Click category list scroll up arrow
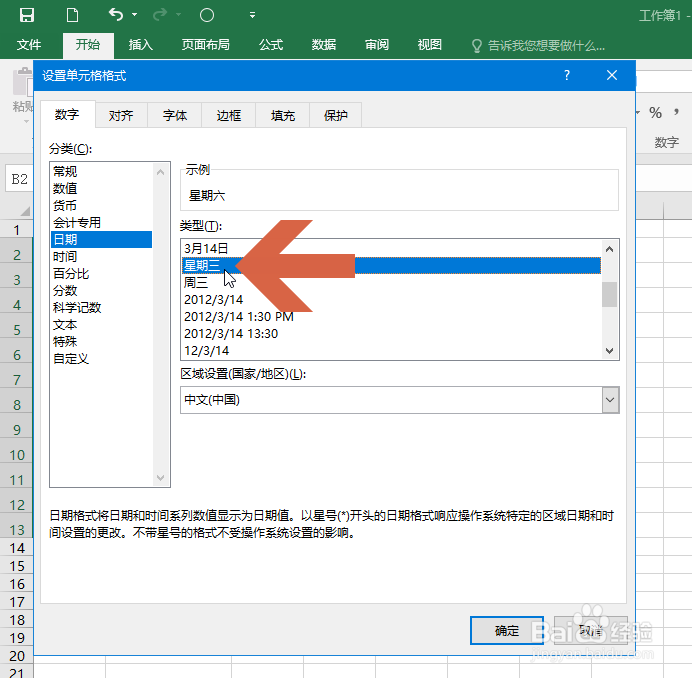Image resolution: width=692 pixels, height=678 pixels. click(161, 172)
